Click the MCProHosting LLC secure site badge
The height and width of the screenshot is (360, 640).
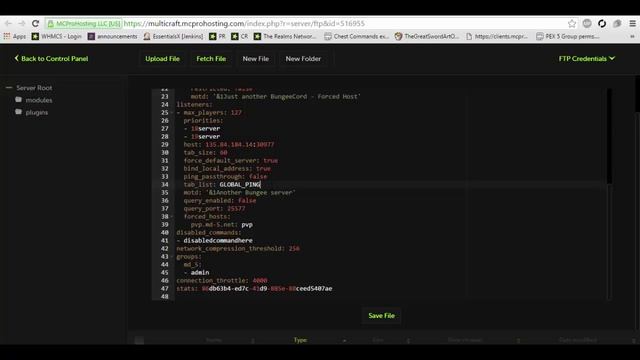[x=84, y=24]
